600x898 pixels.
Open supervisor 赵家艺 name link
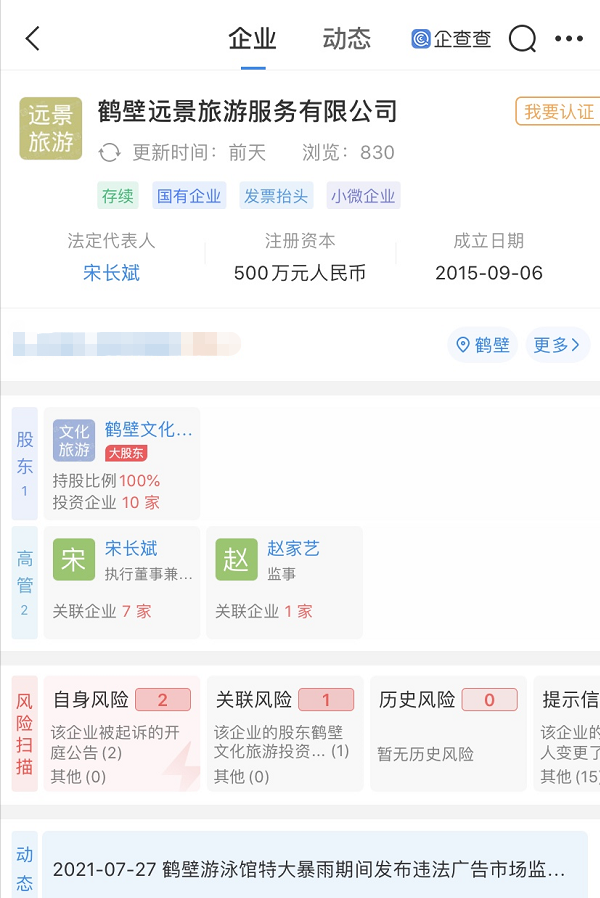293,548
